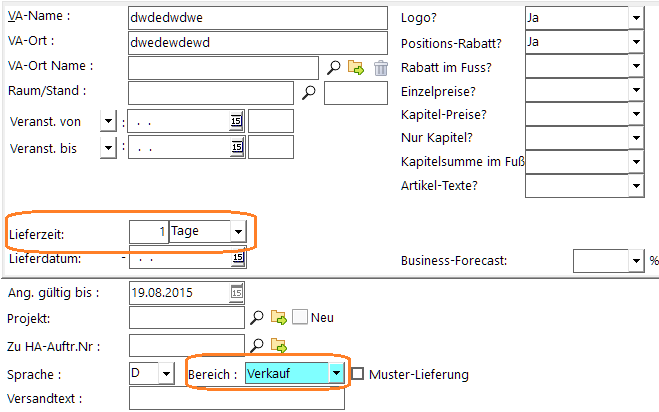Open folder icon next to Zu HA-Auftr.Nr
The height and width of the screenshot is (412, 659).
pyautogui.click(x=279, y=346)
